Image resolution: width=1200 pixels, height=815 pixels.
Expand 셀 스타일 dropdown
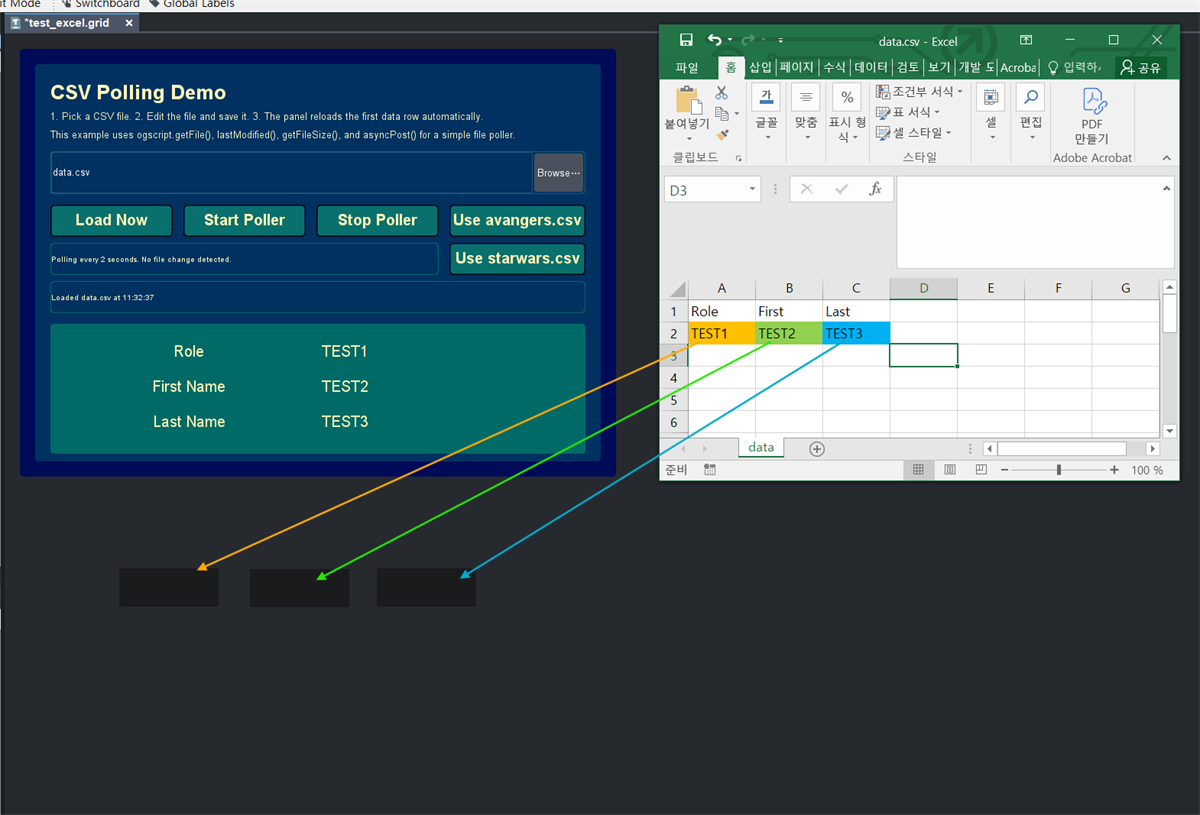(949, 133)
